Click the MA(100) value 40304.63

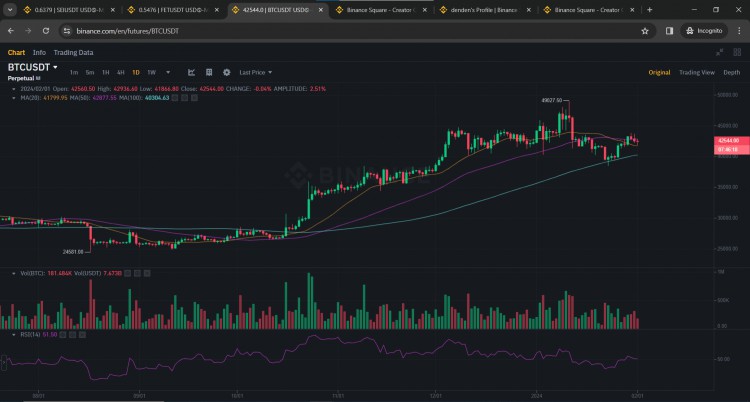(x=156, y=98)
